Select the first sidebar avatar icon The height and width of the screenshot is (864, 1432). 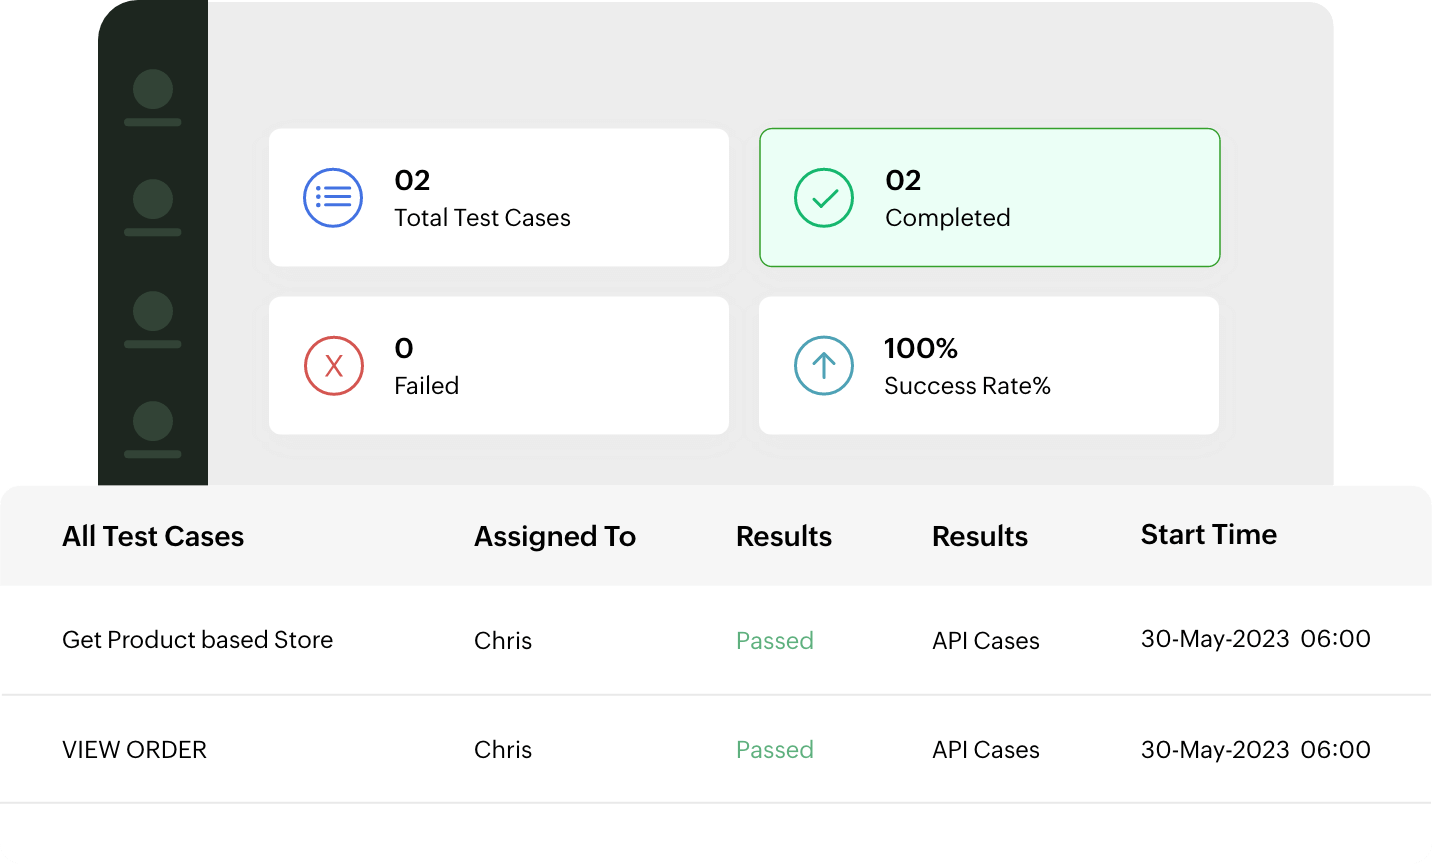(153, 90)
